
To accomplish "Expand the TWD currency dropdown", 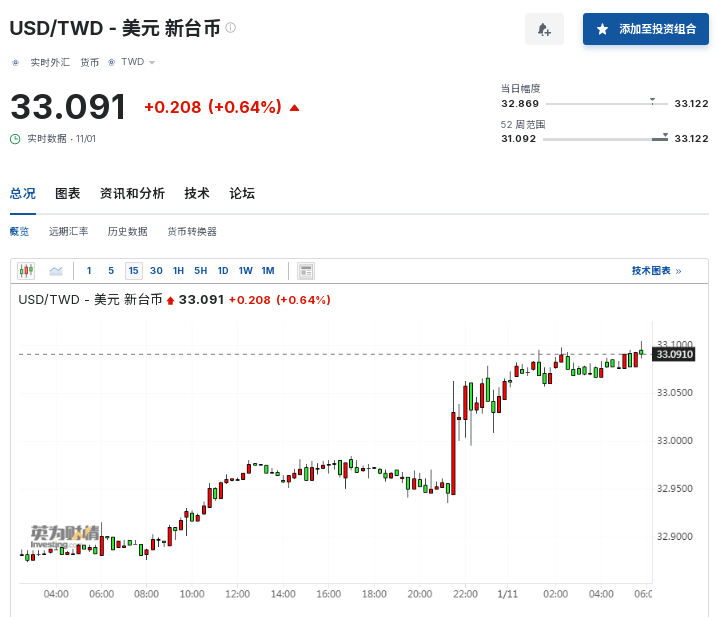I will (152, 63).
